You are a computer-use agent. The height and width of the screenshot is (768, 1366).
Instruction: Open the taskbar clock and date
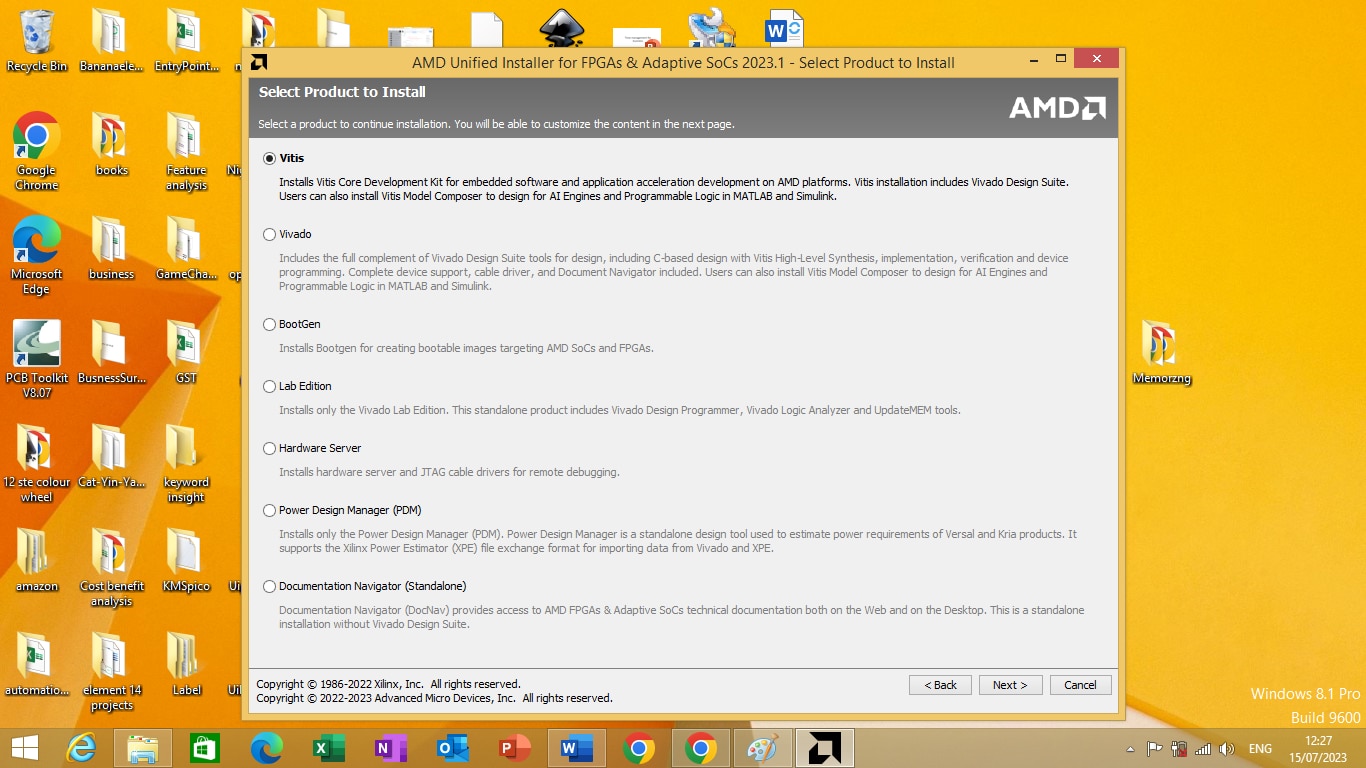pos(1319,749)
